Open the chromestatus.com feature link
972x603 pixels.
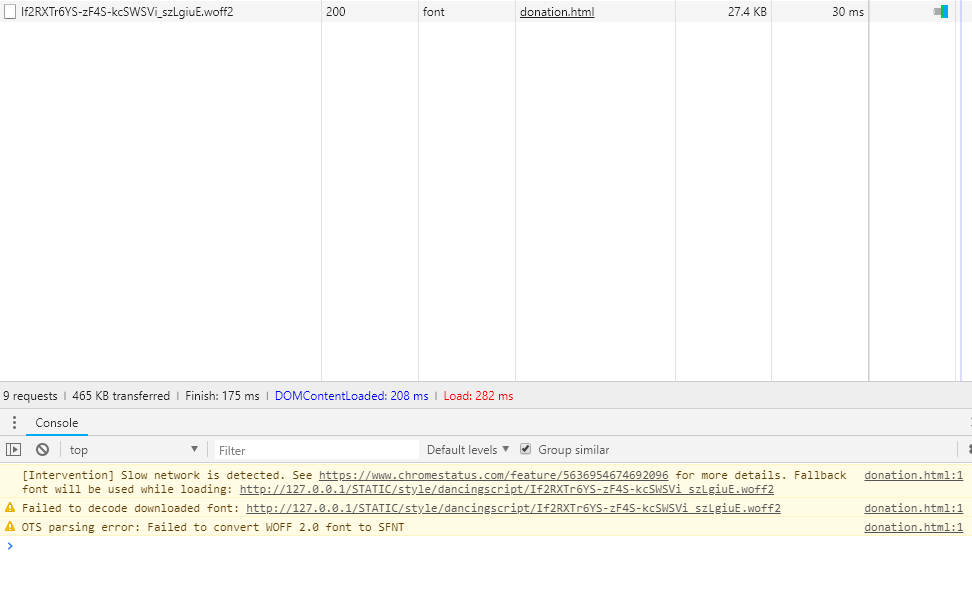493,475
